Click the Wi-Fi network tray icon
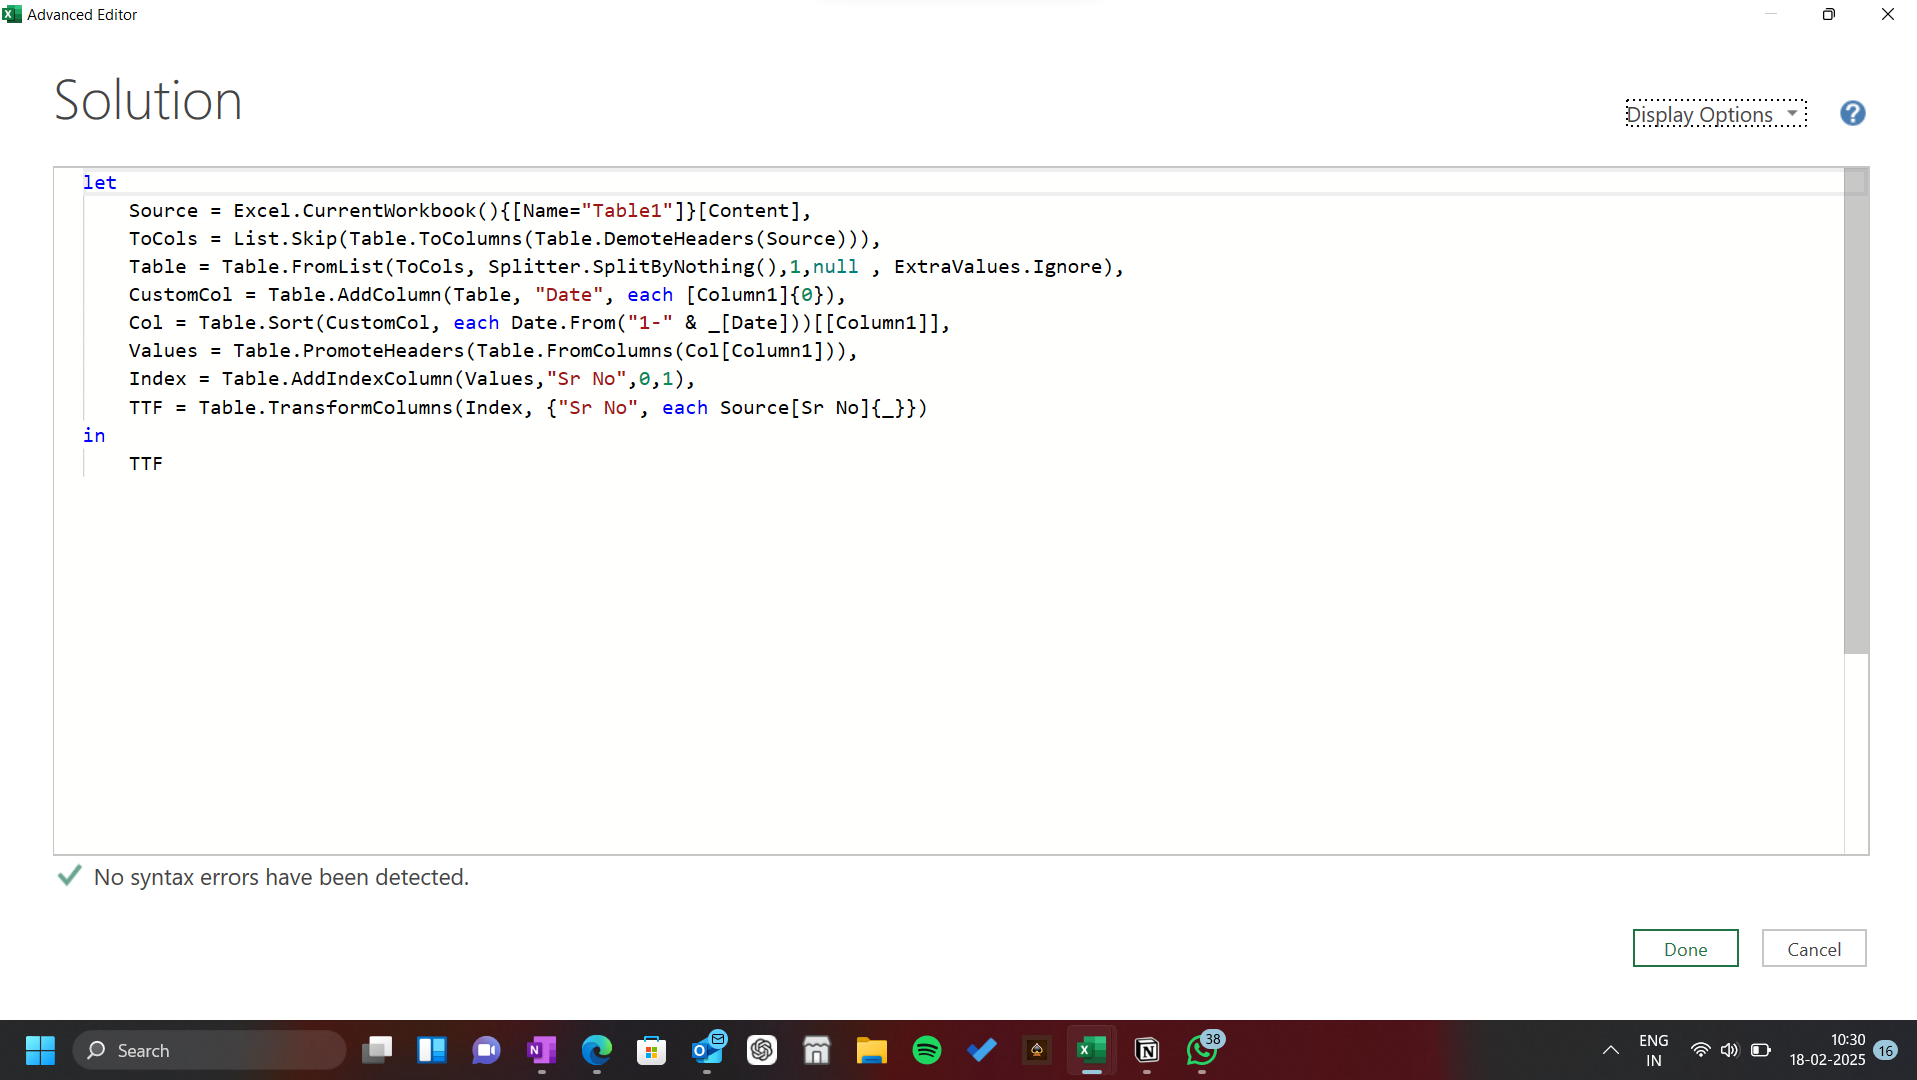The height and width of the screenshot is (1080, 1917). click(x=1700, y=1050)
